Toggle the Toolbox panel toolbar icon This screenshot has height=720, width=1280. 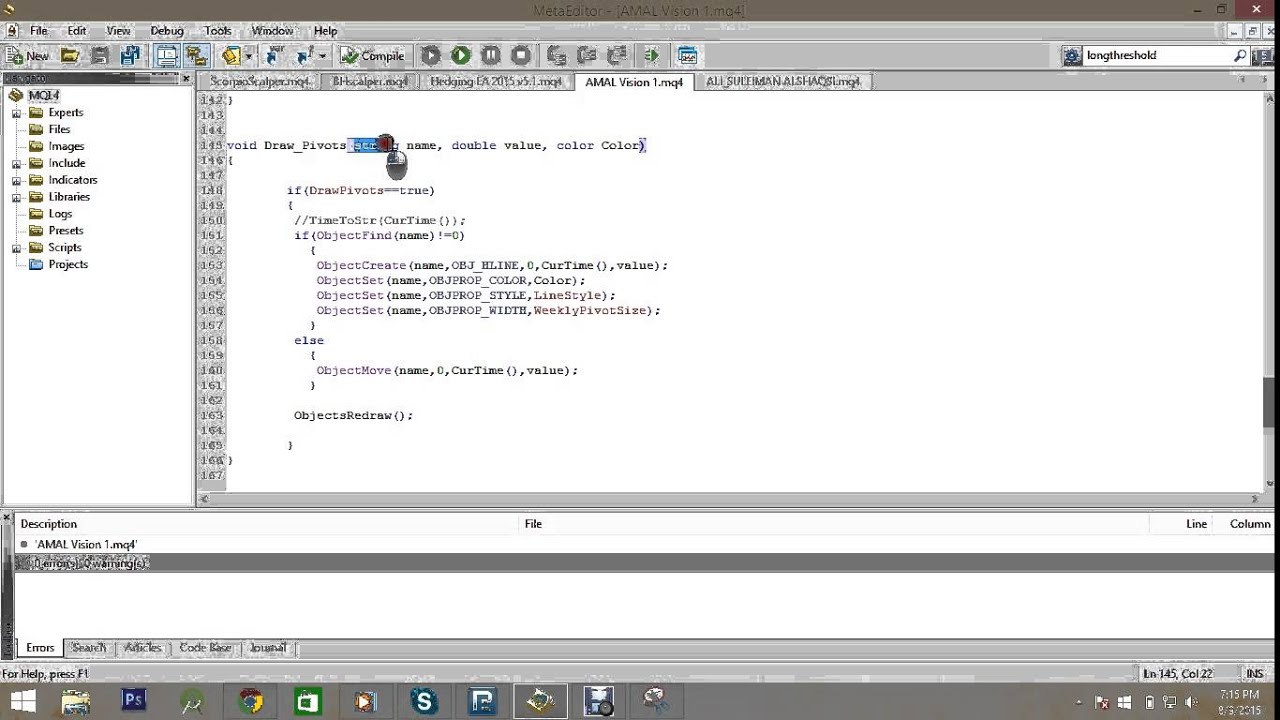(x=196, y=56)
